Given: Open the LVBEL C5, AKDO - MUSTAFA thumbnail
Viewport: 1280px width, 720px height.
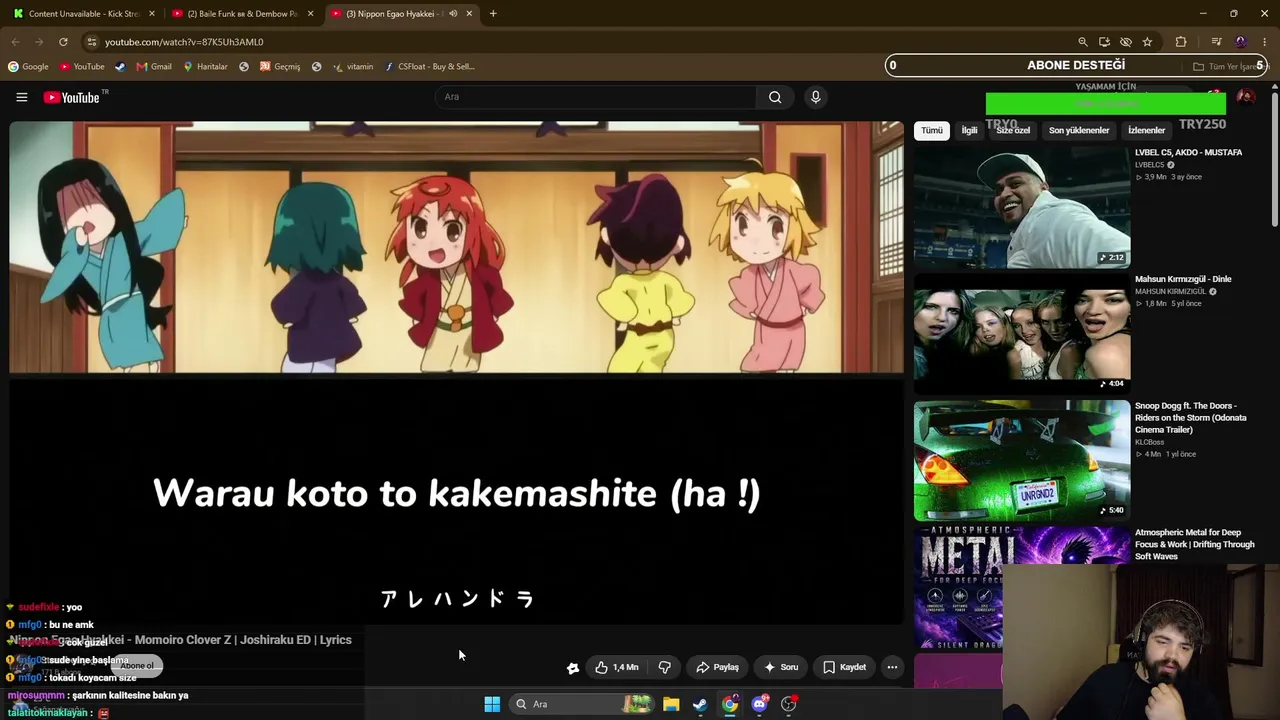Looking at the screenshot, I should pos(1022,208).
